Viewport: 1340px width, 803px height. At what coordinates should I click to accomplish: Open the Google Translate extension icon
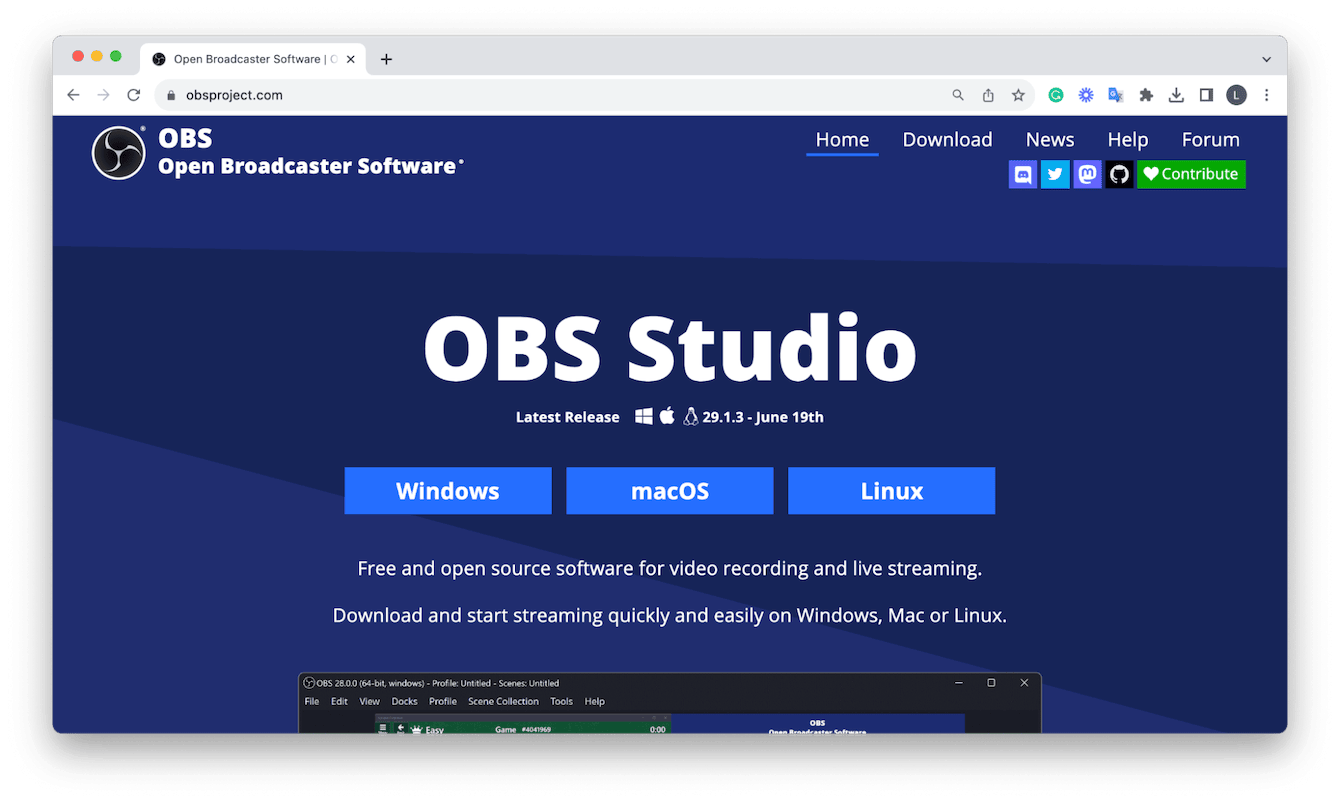1116,95
